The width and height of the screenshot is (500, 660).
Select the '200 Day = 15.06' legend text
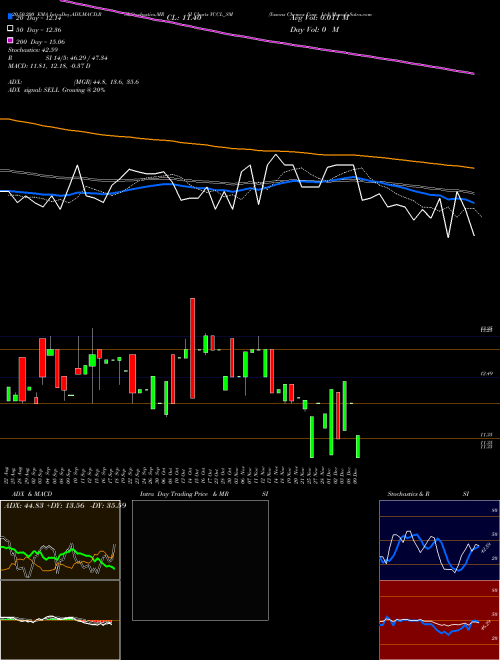pyautogui.click(x=41, y=42)
